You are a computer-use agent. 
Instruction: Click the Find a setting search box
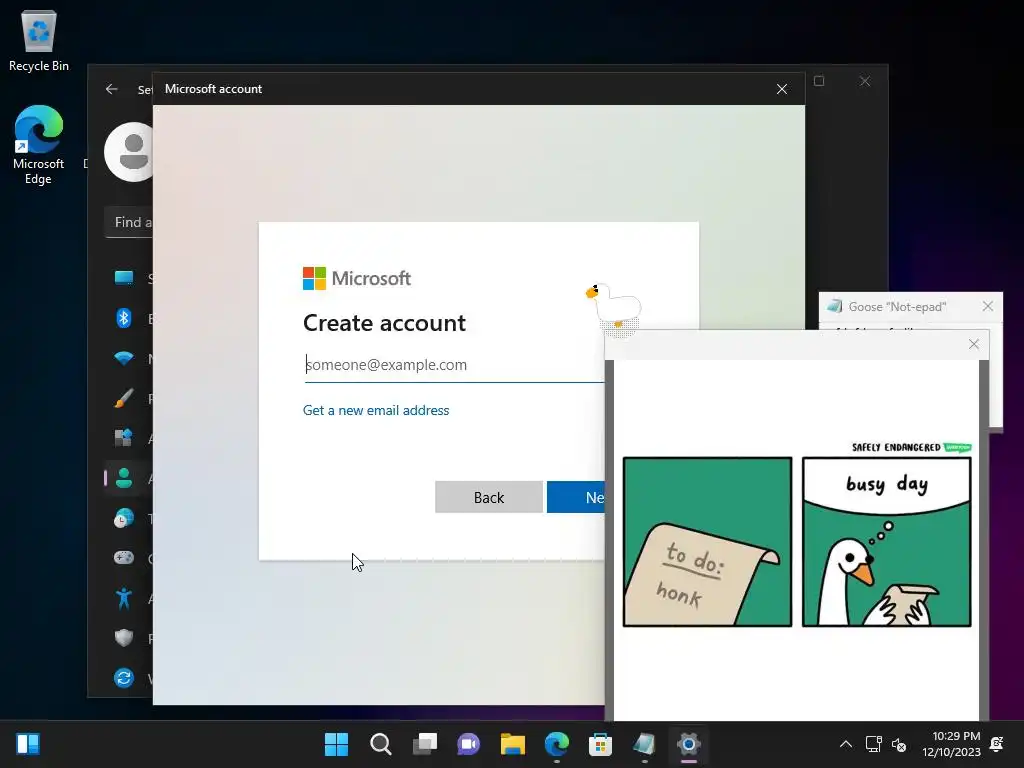pos(129,223)
